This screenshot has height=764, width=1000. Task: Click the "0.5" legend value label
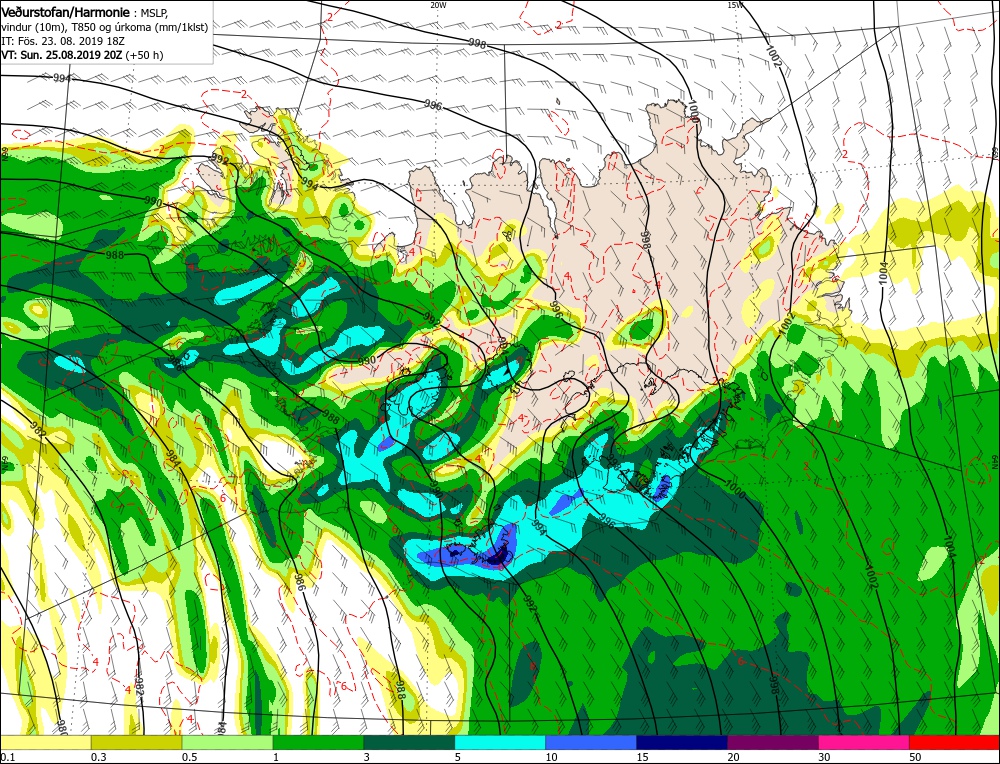189,757
